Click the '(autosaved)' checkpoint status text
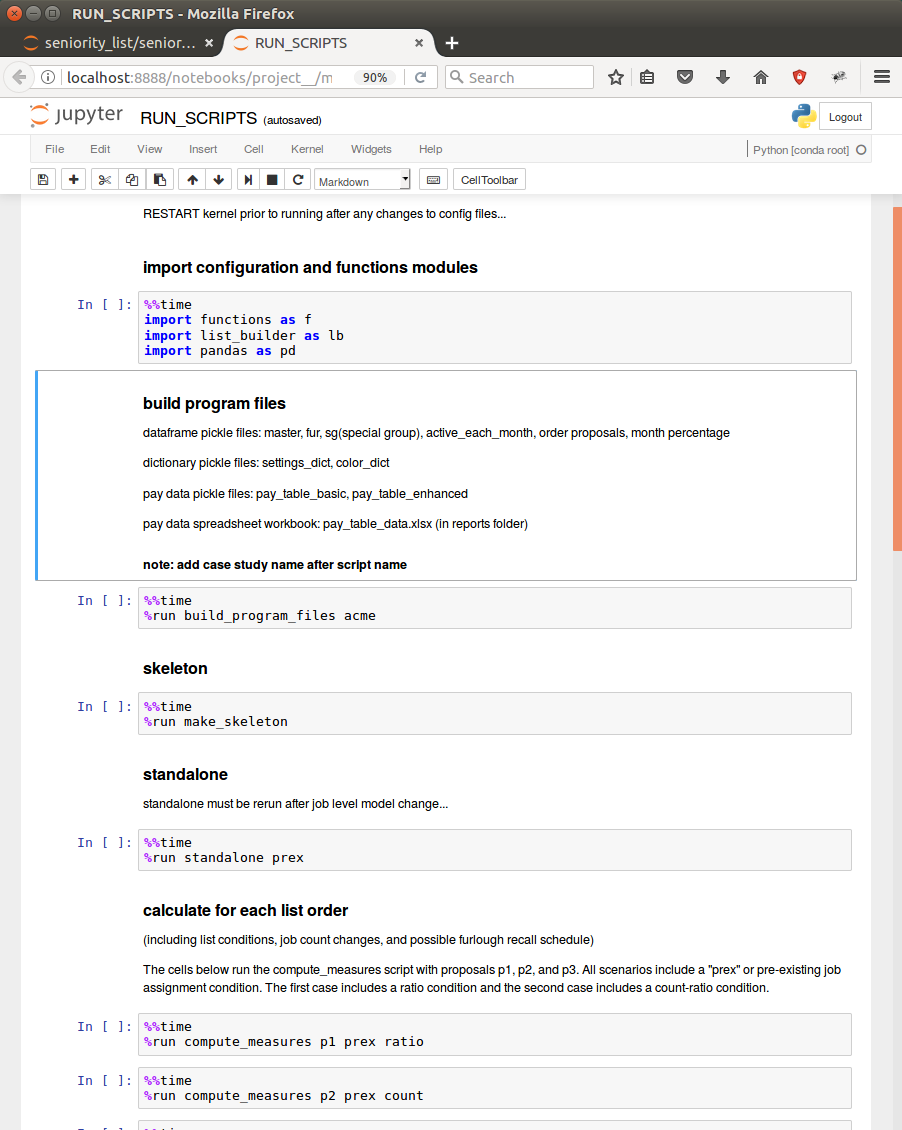 coord(293,120)
